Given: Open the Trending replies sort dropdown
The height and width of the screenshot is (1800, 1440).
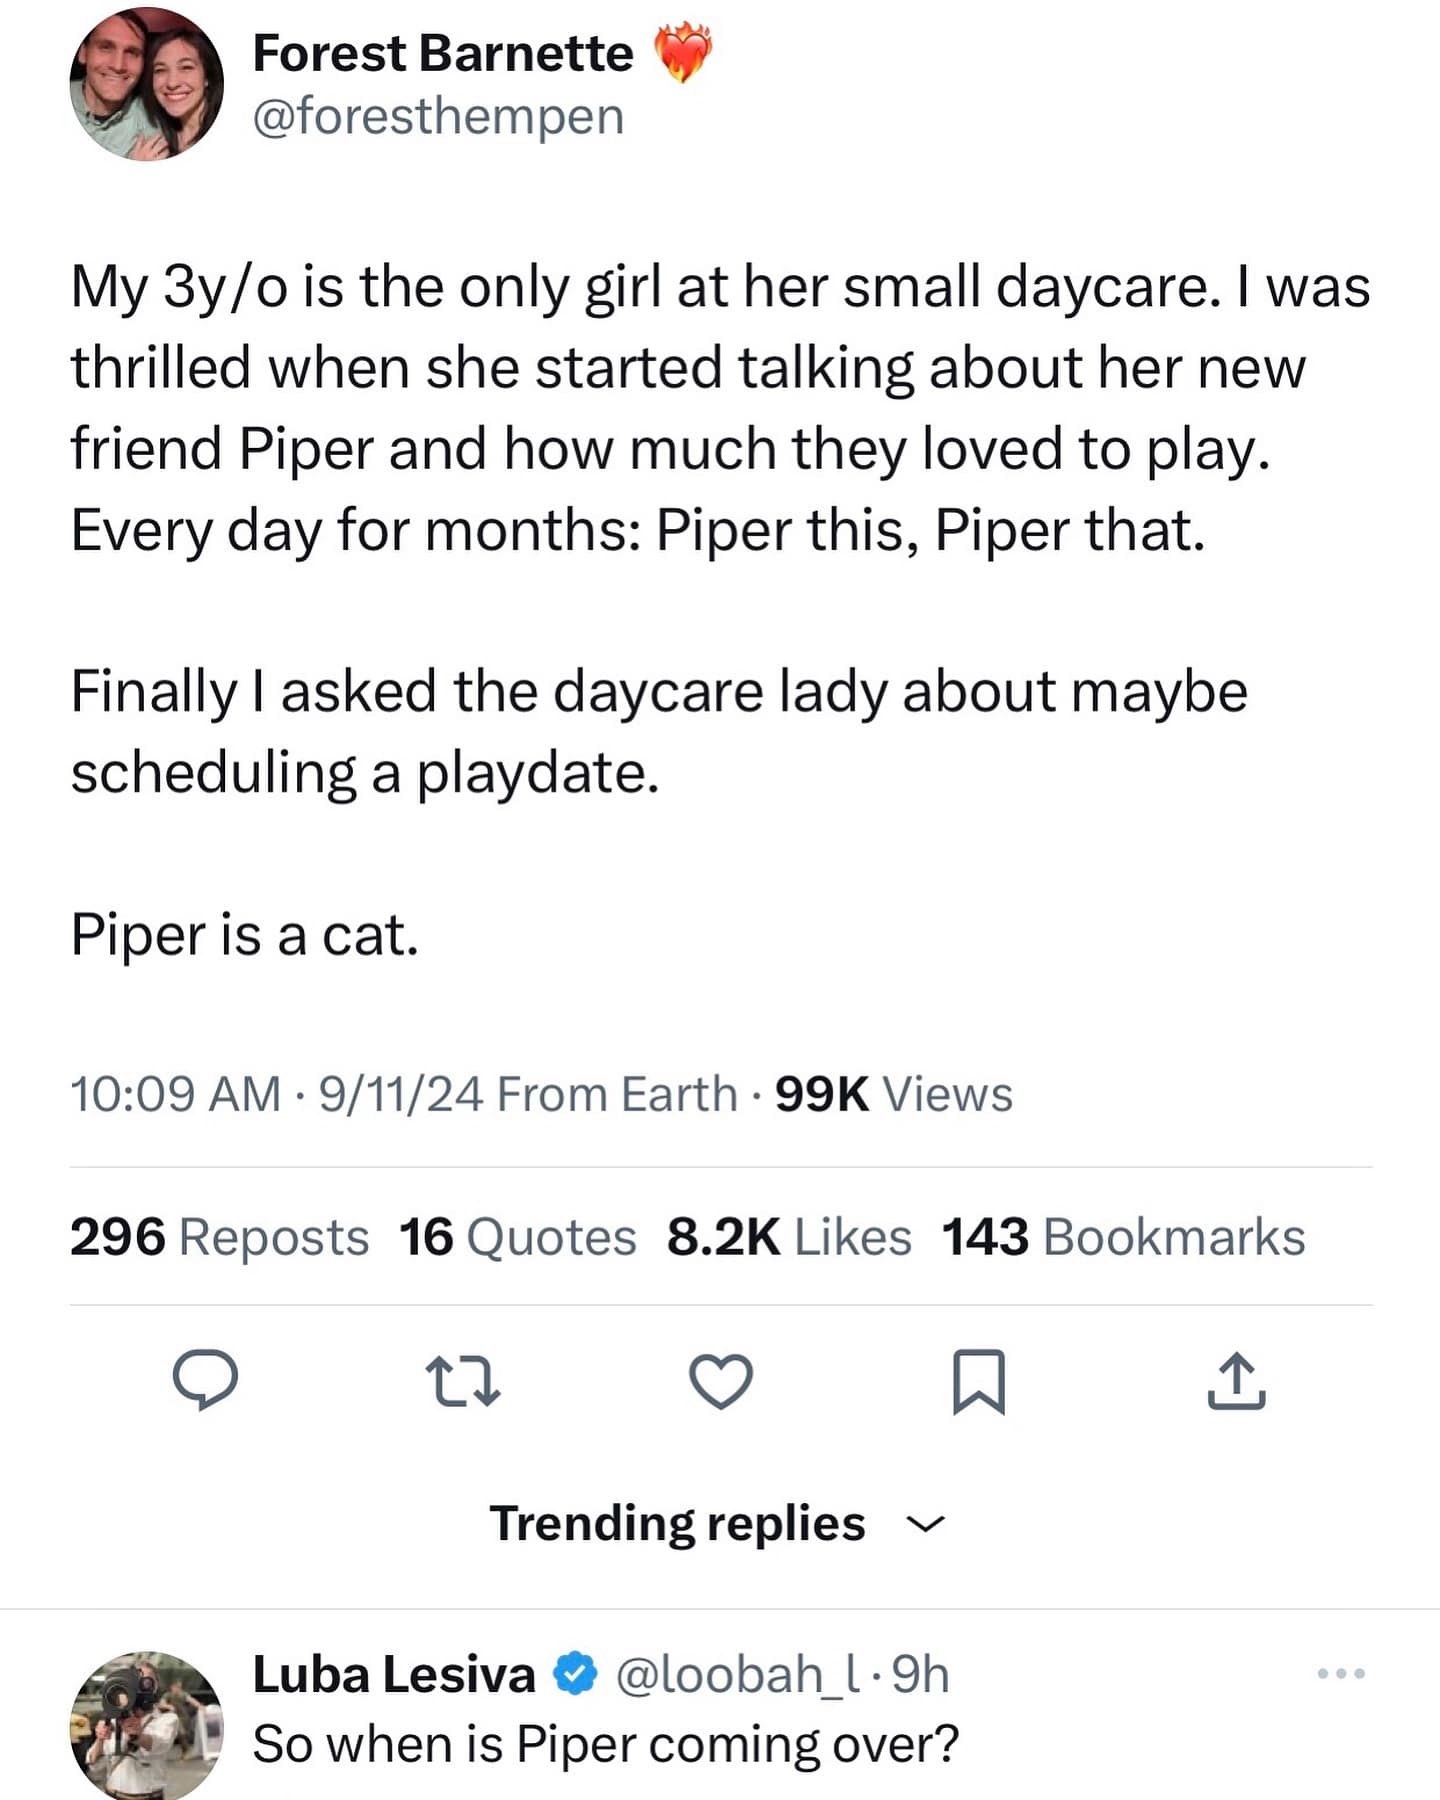Looking at the screenshot, I should click(678, 1524).
